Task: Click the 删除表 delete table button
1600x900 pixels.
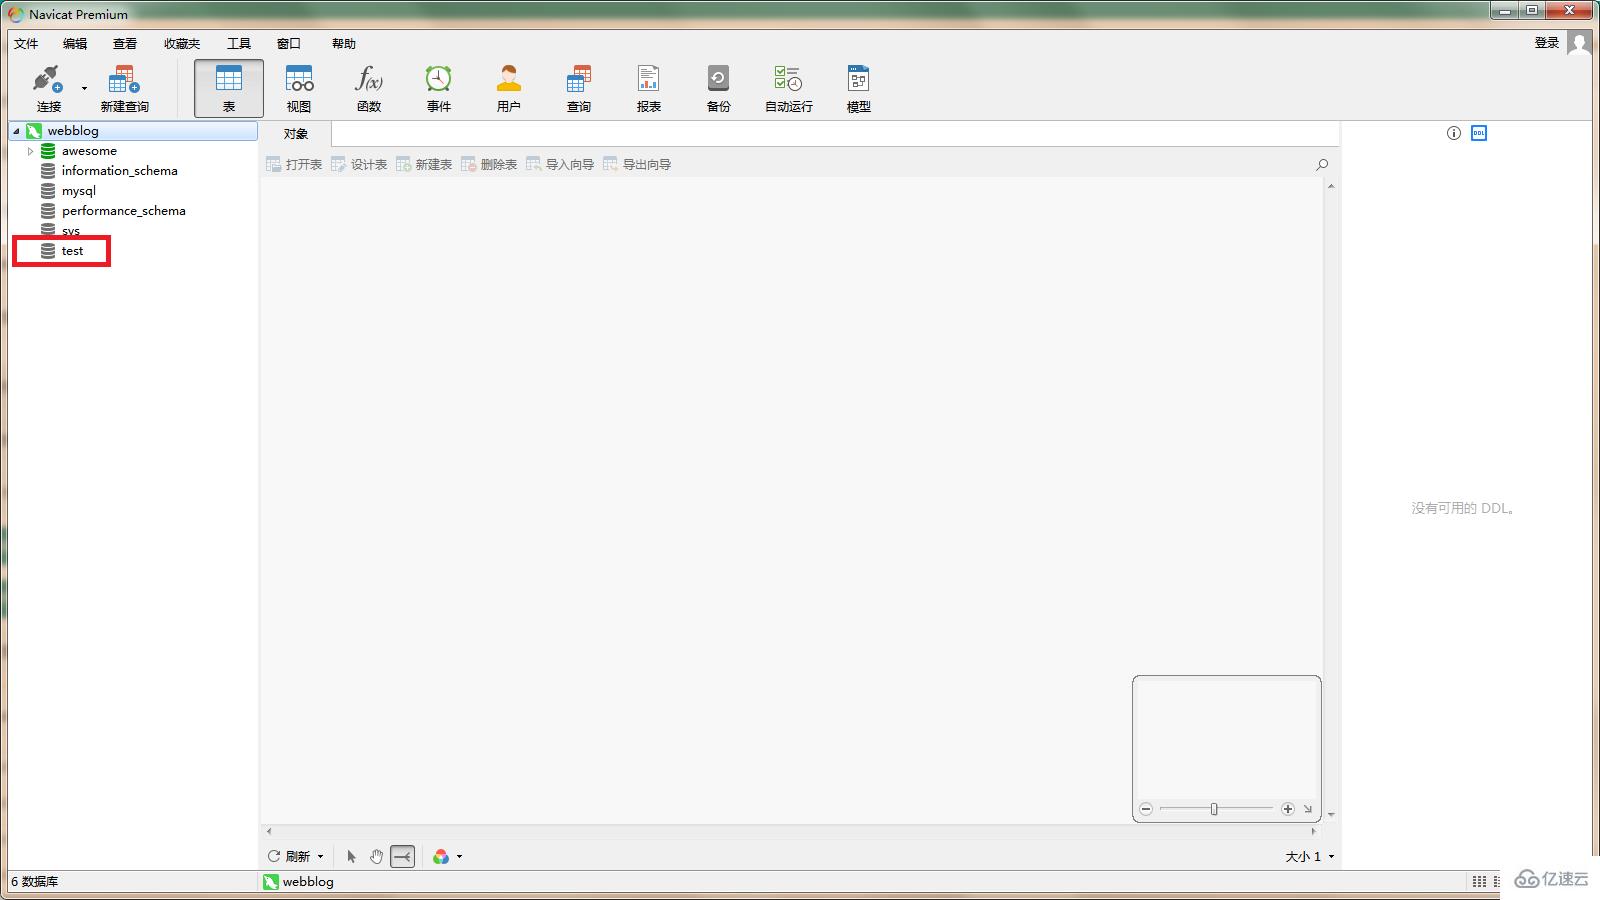Action: tap(489, 164)
